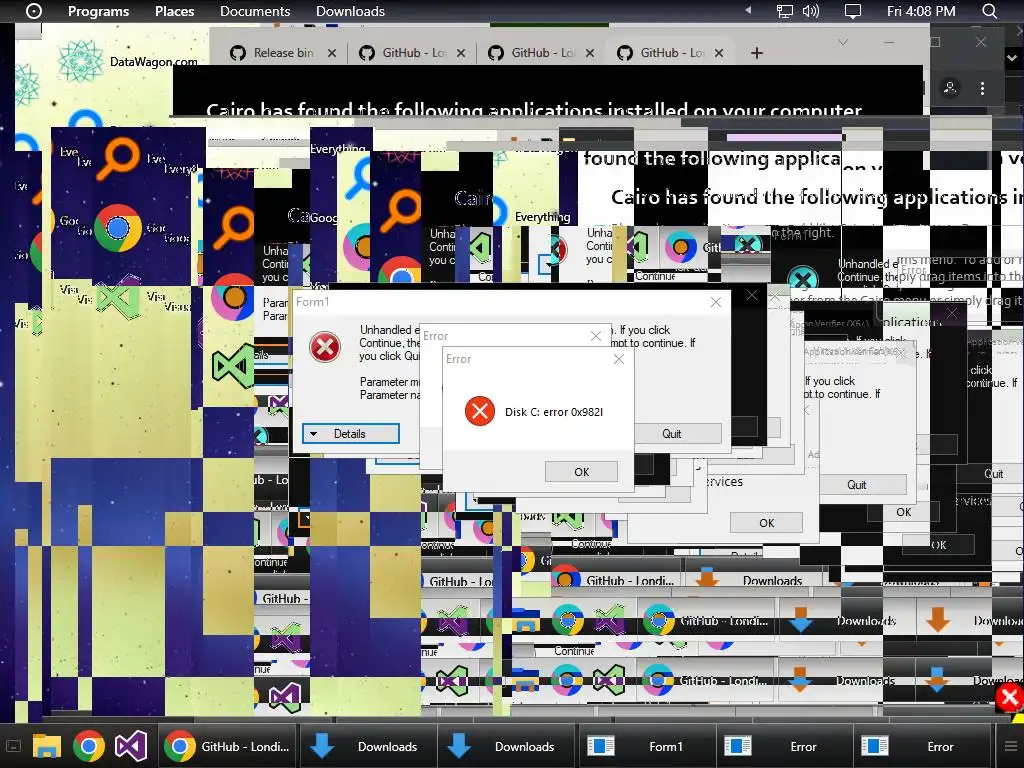
Task: Close the front Disk C Error dialog
Action: (618, 359)
